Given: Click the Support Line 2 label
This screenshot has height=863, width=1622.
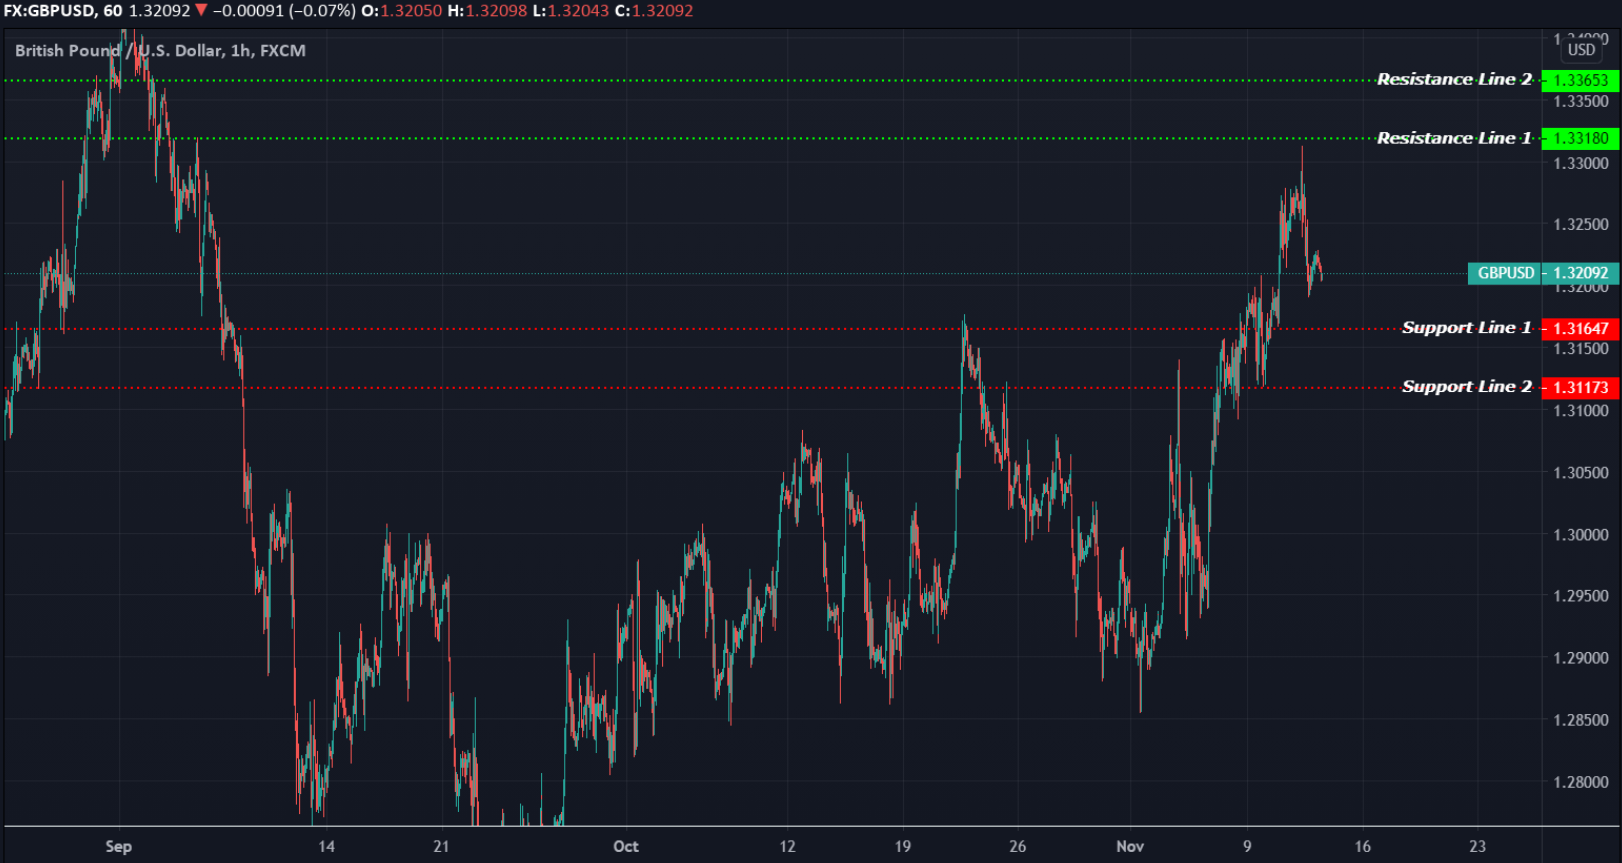Looking at the screenshot, I should pyautogui.click(x=1467, y=387).
